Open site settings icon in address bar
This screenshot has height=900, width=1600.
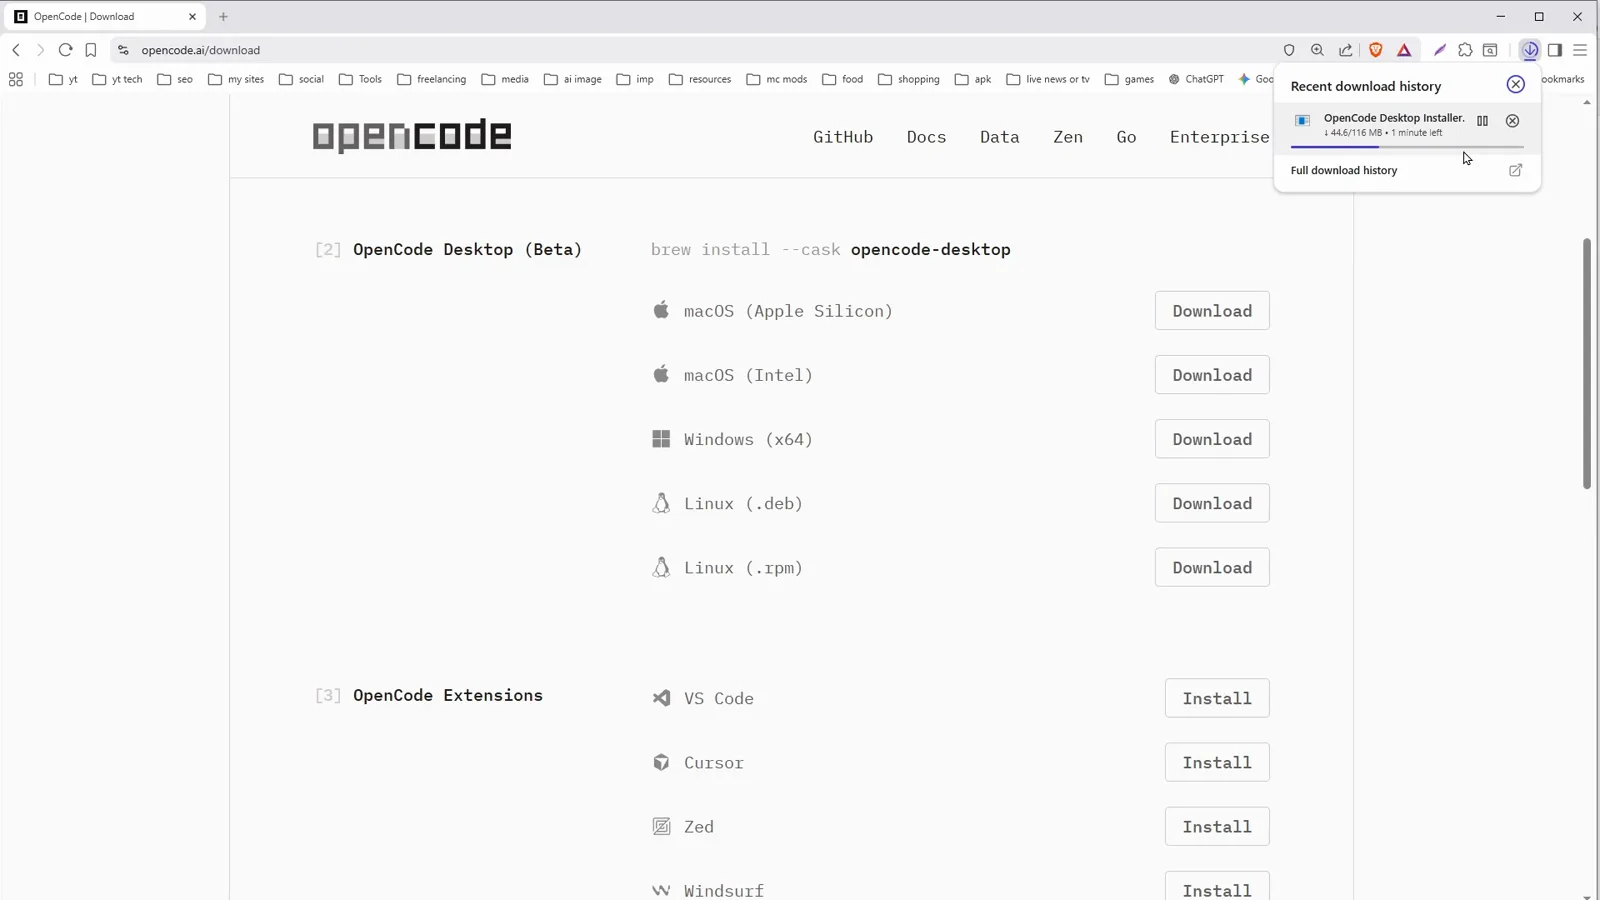tap(123, 50)
